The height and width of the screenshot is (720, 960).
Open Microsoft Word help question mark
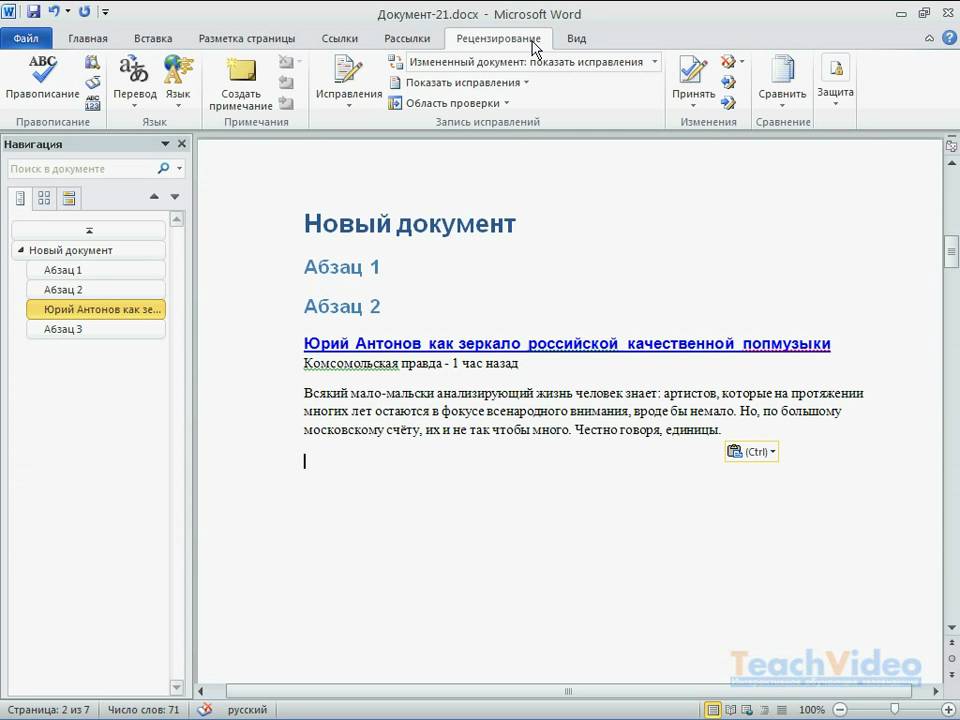pyautogui.click(x=950, y=38)
